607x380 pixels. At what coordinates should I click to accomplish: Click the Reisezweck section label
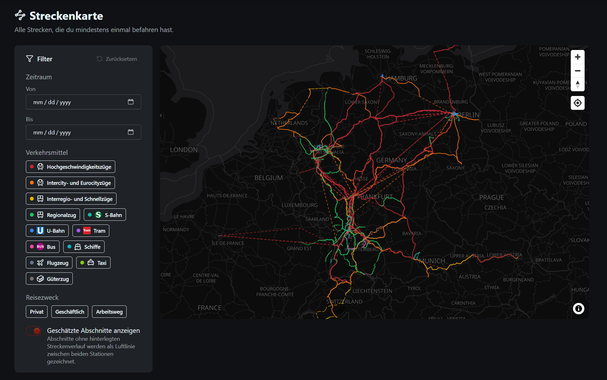(x=42, y=297)
